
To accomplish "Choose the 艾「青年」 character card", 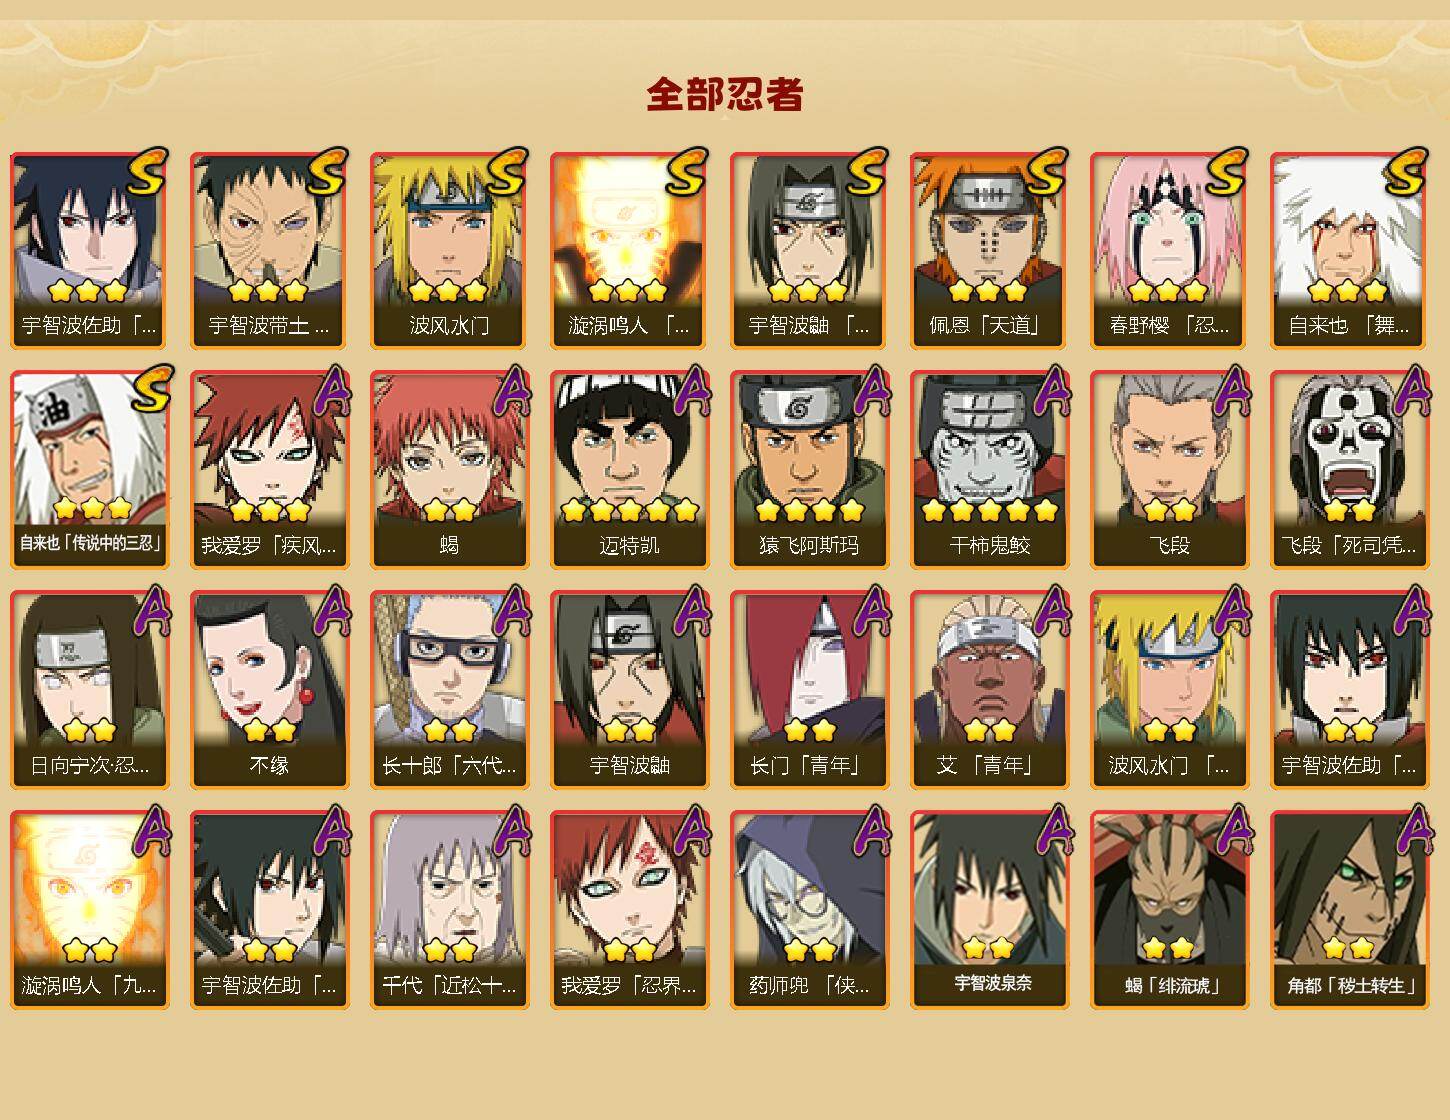I will [989, 690].
